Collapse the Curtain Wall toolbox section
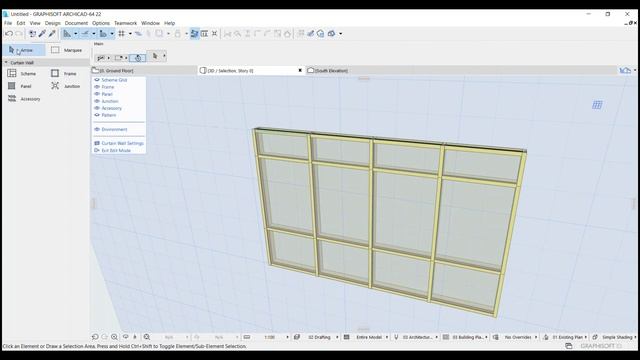This screenshot has width=640, height=360. pos(6,62)
